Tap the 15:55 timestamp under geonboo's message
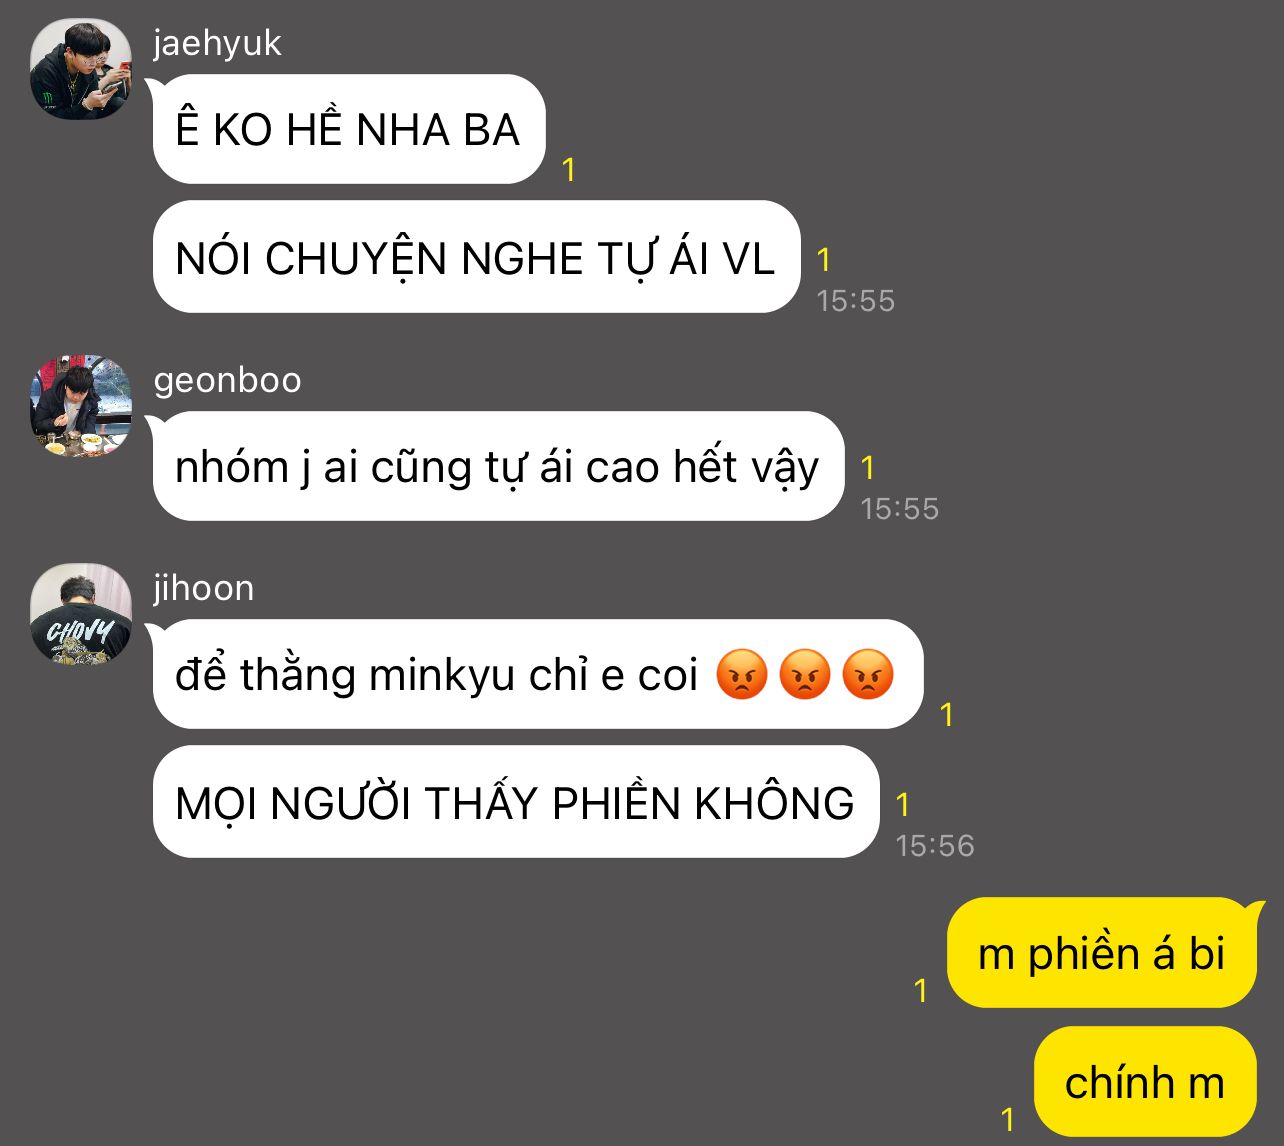The image size is (1284, 1146). pos(899,509)
